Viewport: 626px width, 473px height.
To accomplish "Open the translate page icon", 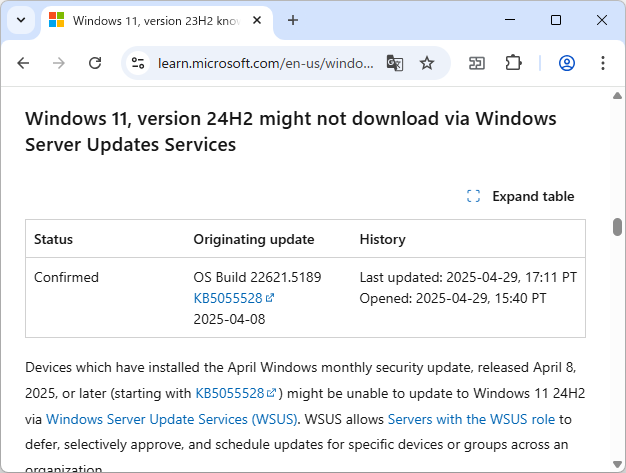I will click(395, 63).
